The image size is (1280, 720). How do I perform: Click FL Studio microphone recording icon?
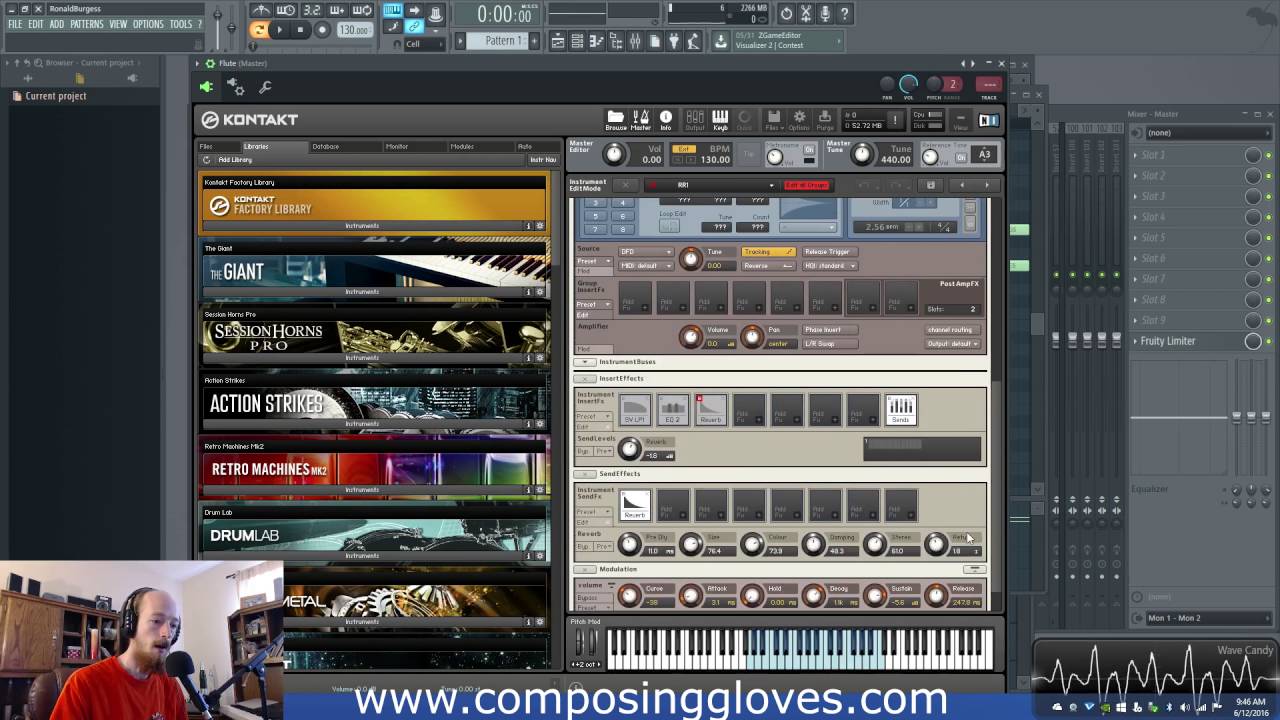pyautogui.click(x=825, y=14)
